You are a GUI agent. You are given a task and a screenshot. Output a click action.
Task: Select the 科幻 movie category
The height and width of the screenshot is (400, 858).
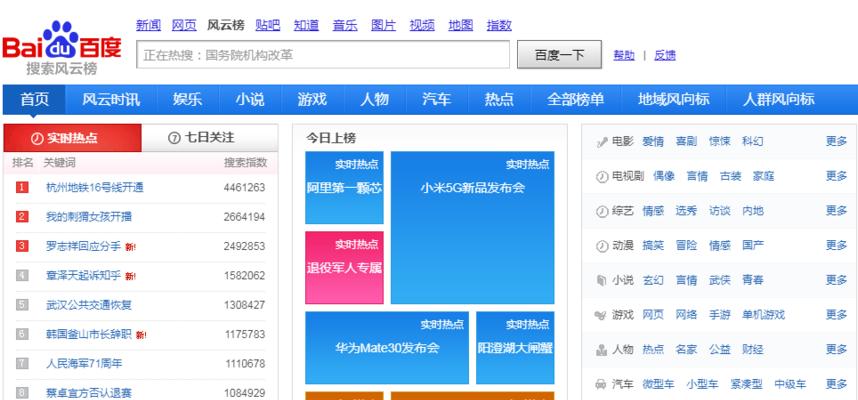point(752,141)
